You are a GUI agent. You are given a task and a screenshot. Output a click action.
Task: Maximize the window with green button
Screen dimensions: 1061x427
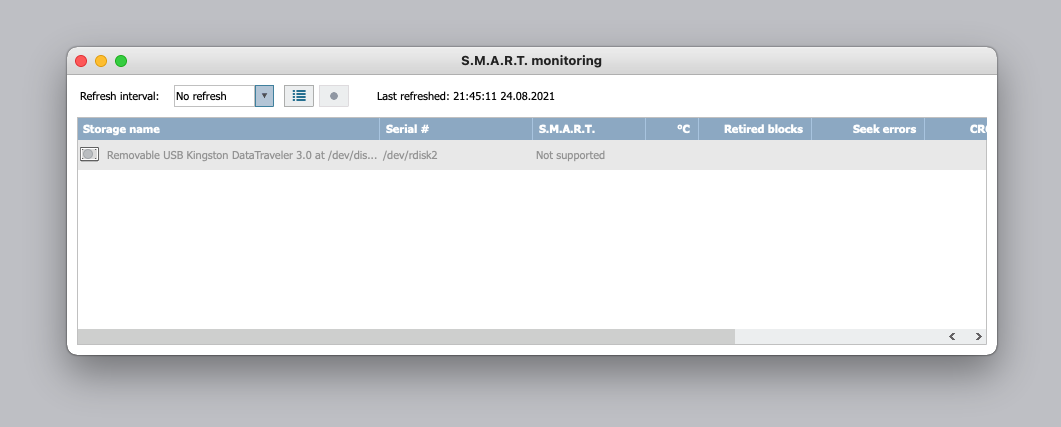[121, 61]
